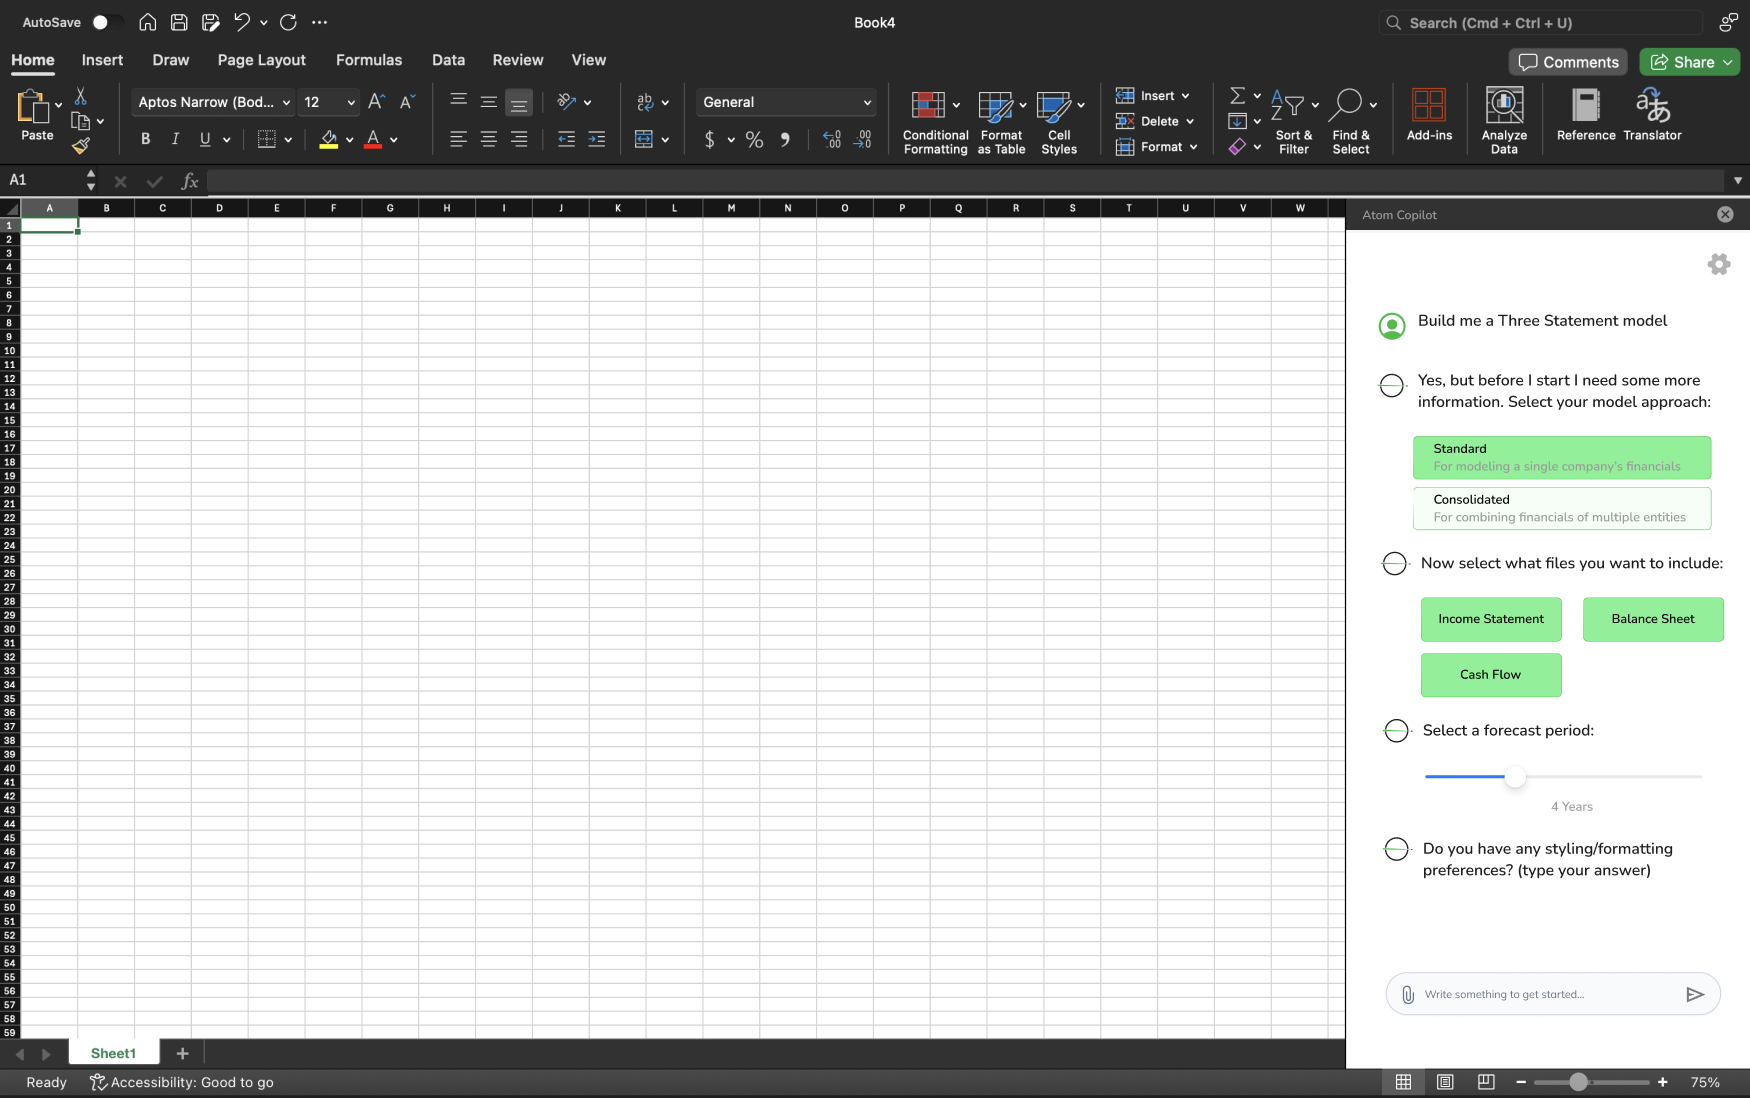Viewport: 1750px width, 1098px height.
Task: Apply comma style number format
Action: (x=785, y=140)
